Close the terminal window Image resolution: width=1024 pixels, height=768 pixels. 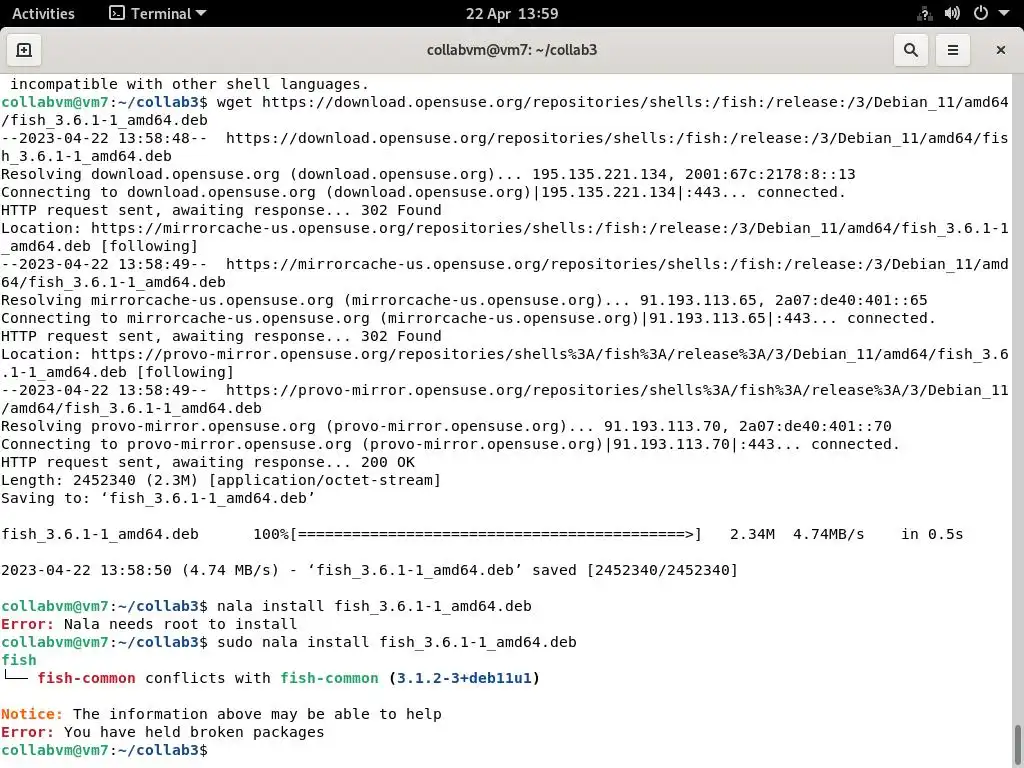pos(1000,50)
